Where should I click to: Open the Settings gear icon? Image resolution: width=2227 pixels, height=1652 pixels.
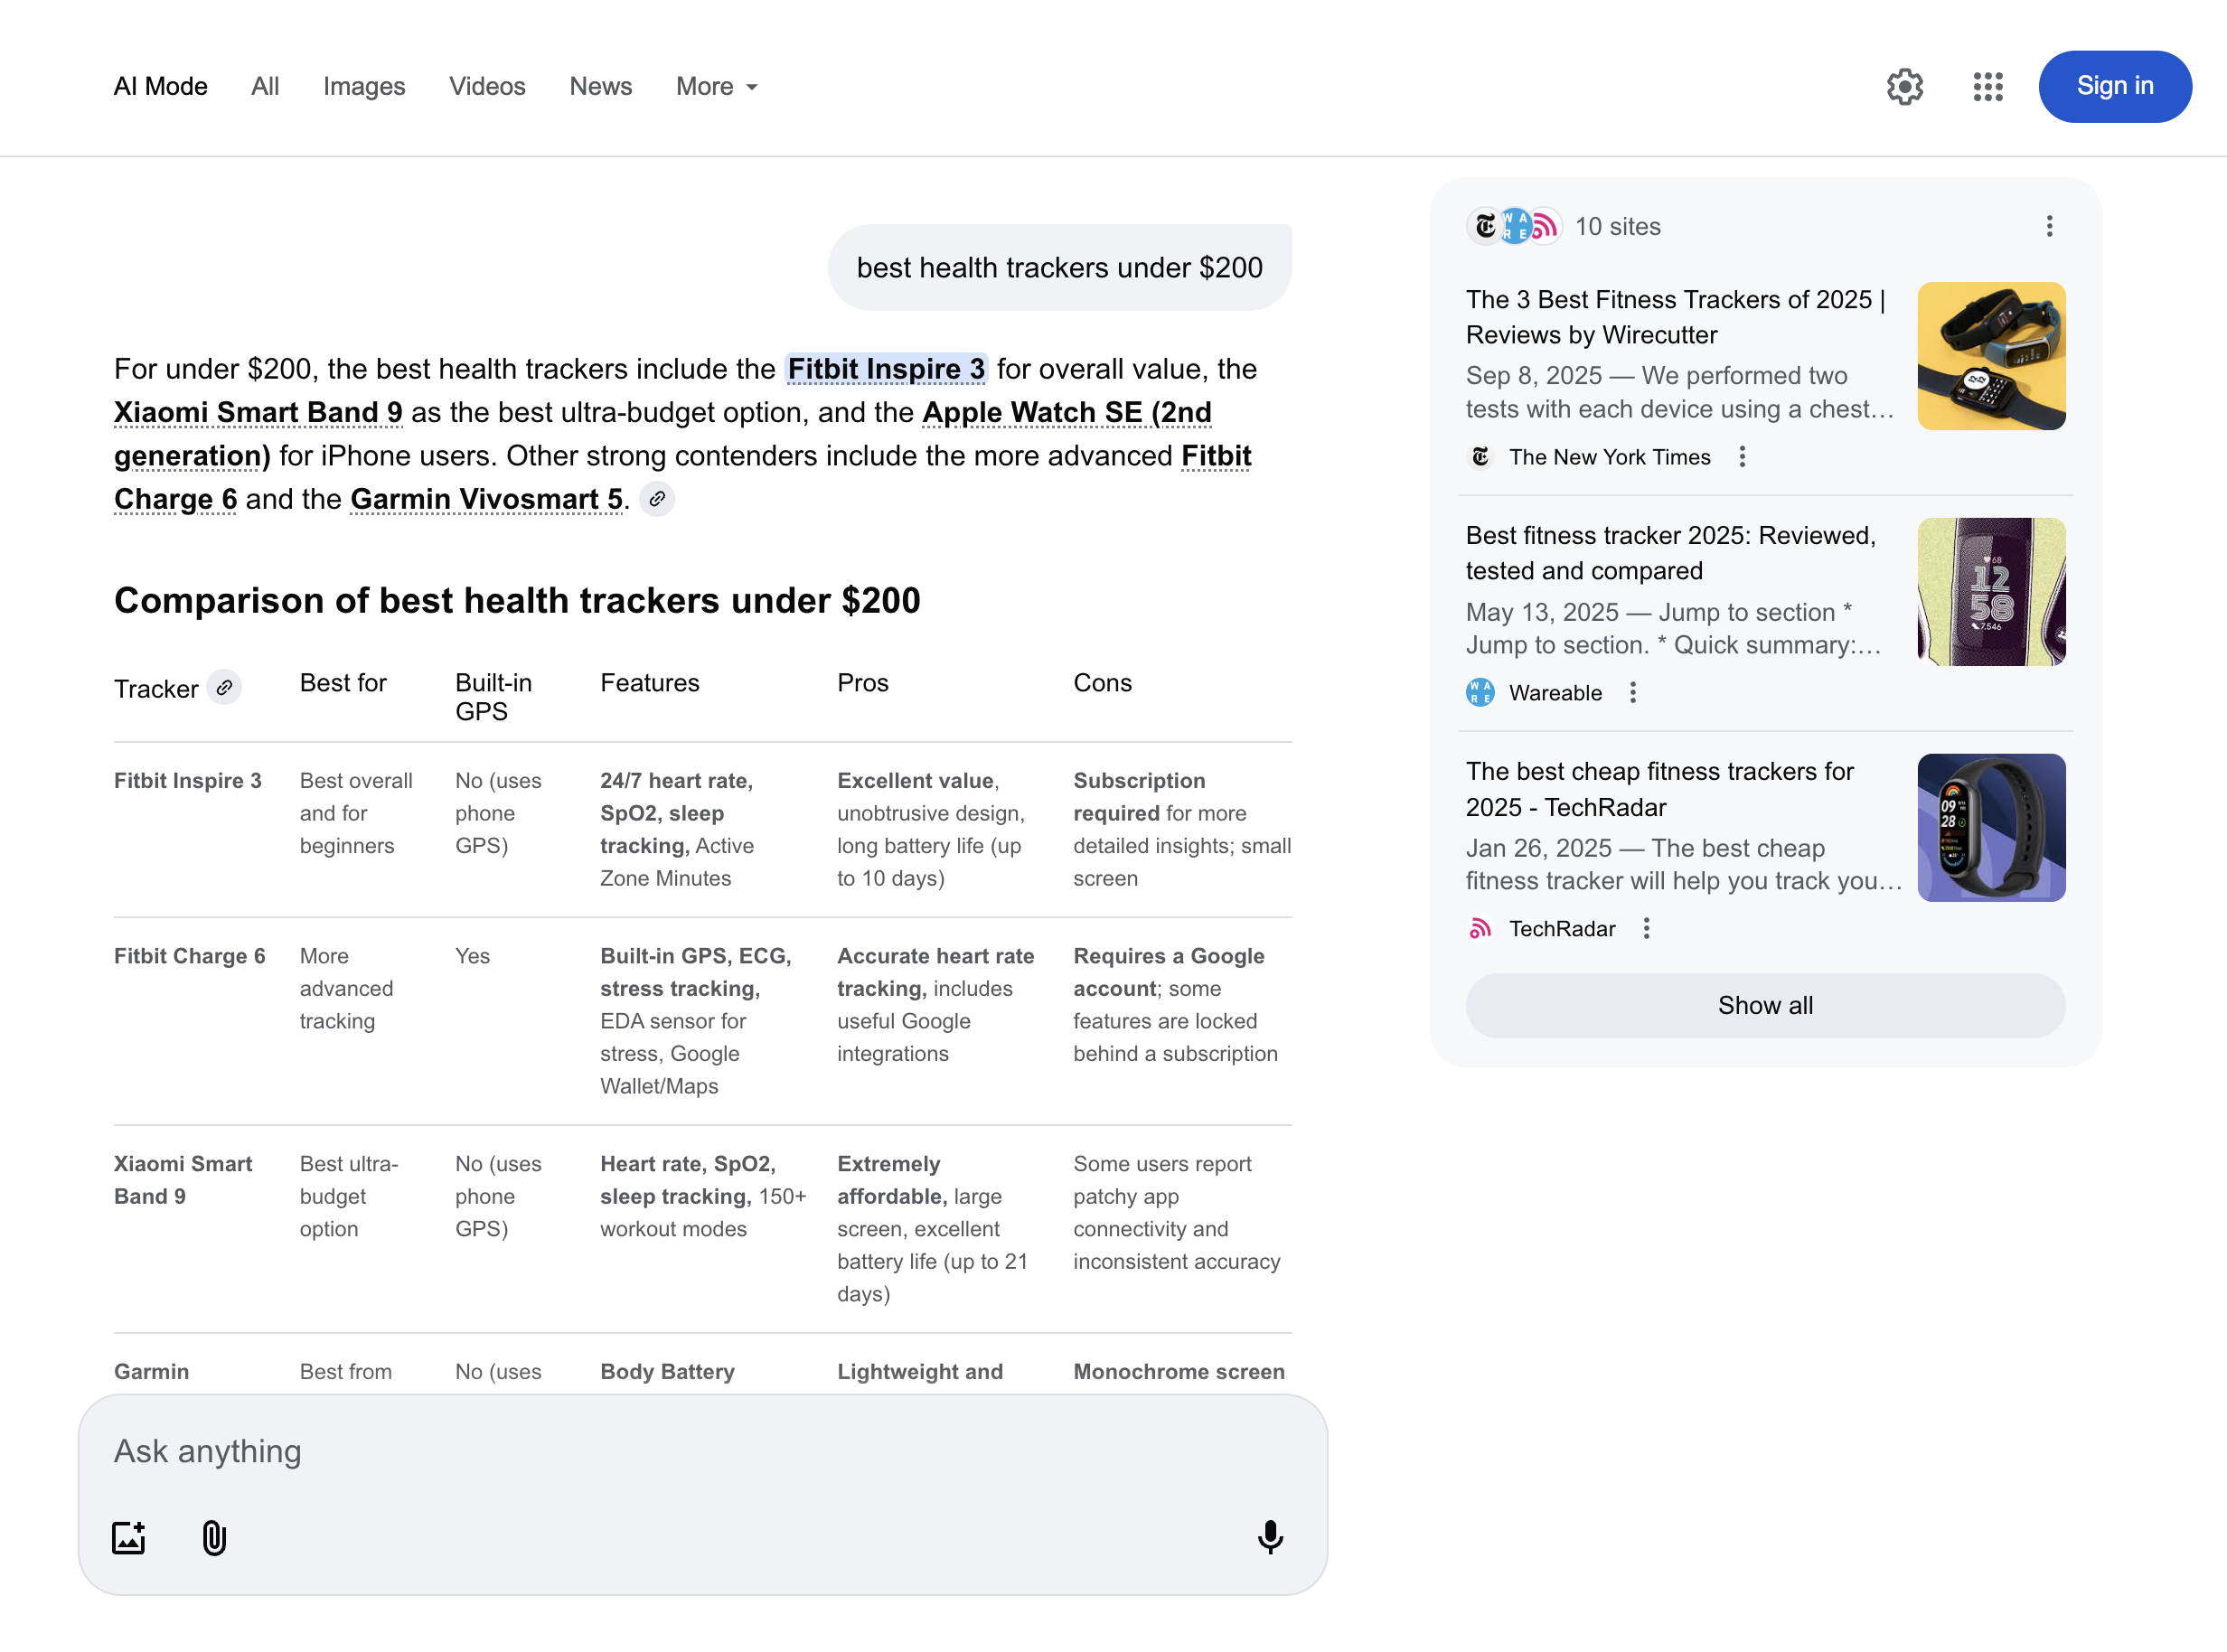1904,87
